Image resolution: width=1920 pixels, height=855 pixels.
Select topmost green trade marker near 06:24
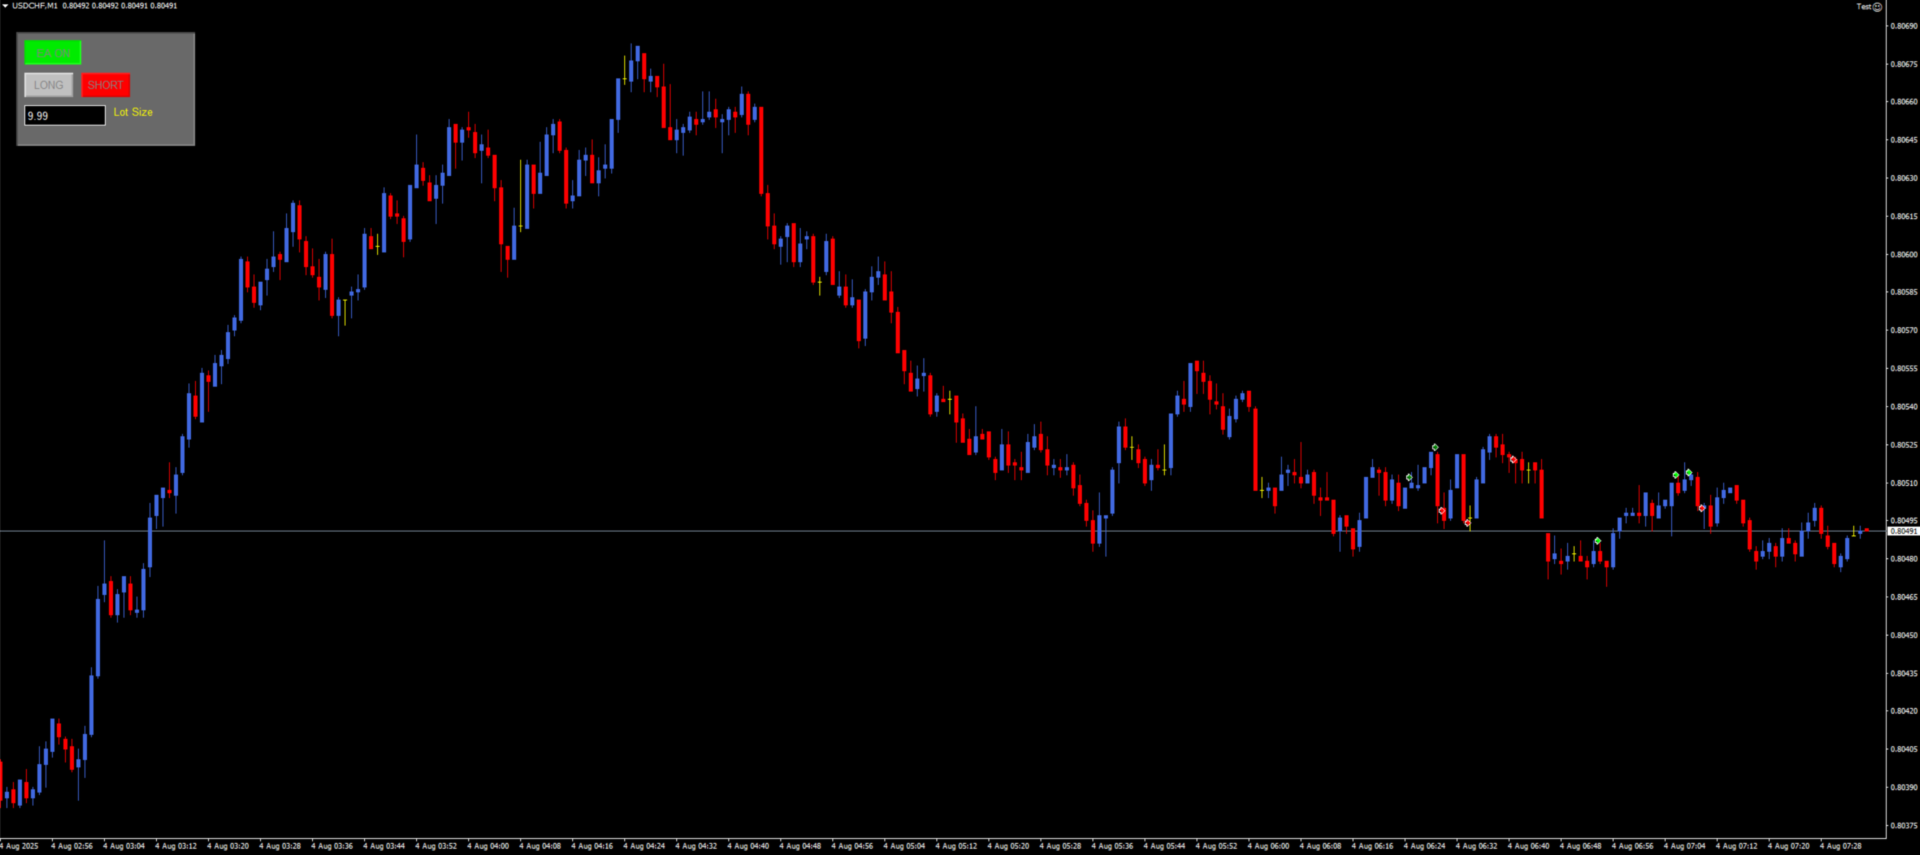point(1435,447)
